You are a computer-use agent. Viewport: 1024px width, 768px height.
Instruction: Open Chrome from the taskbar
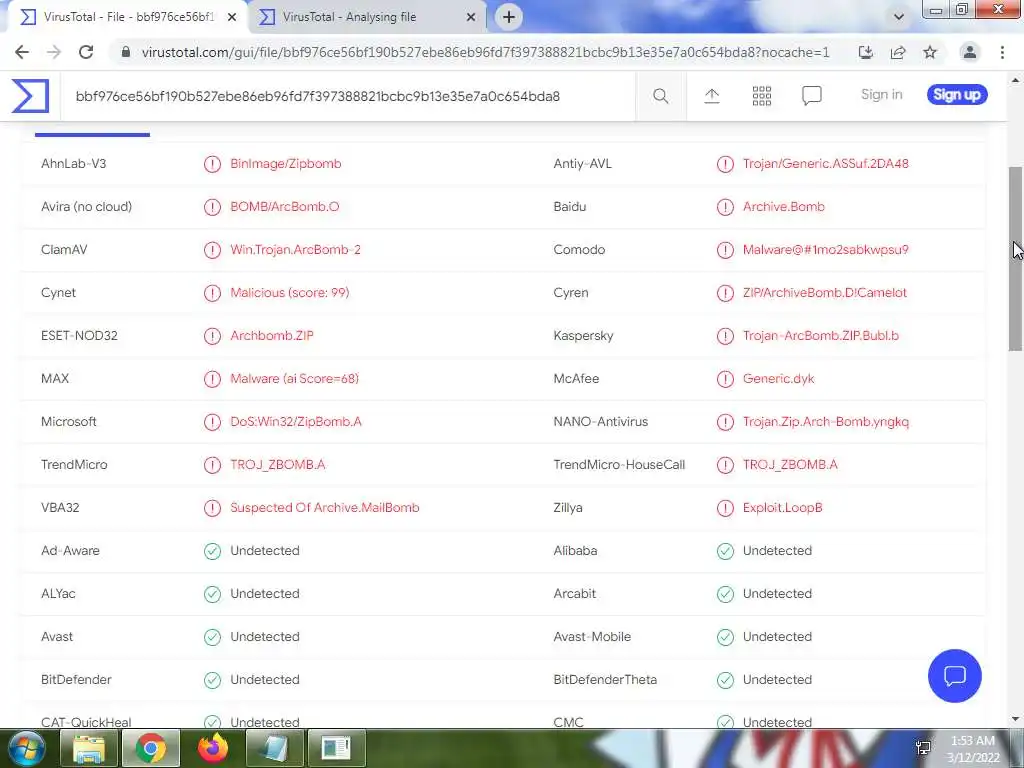151,748
